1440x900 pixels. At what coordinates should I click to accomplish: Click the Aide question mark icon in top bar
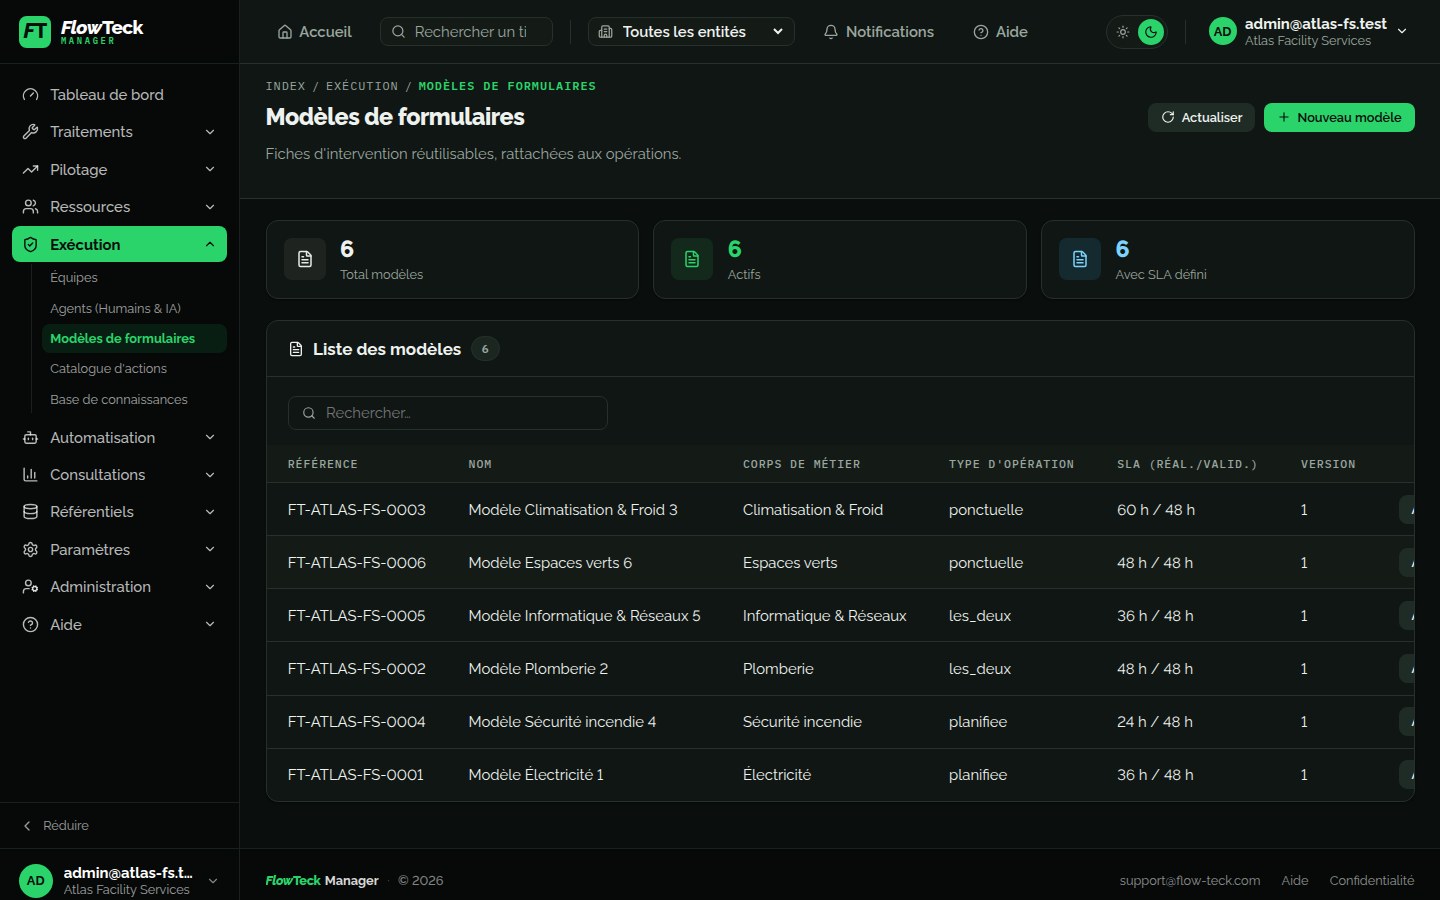pyautogui.click(x=980, y=32)
